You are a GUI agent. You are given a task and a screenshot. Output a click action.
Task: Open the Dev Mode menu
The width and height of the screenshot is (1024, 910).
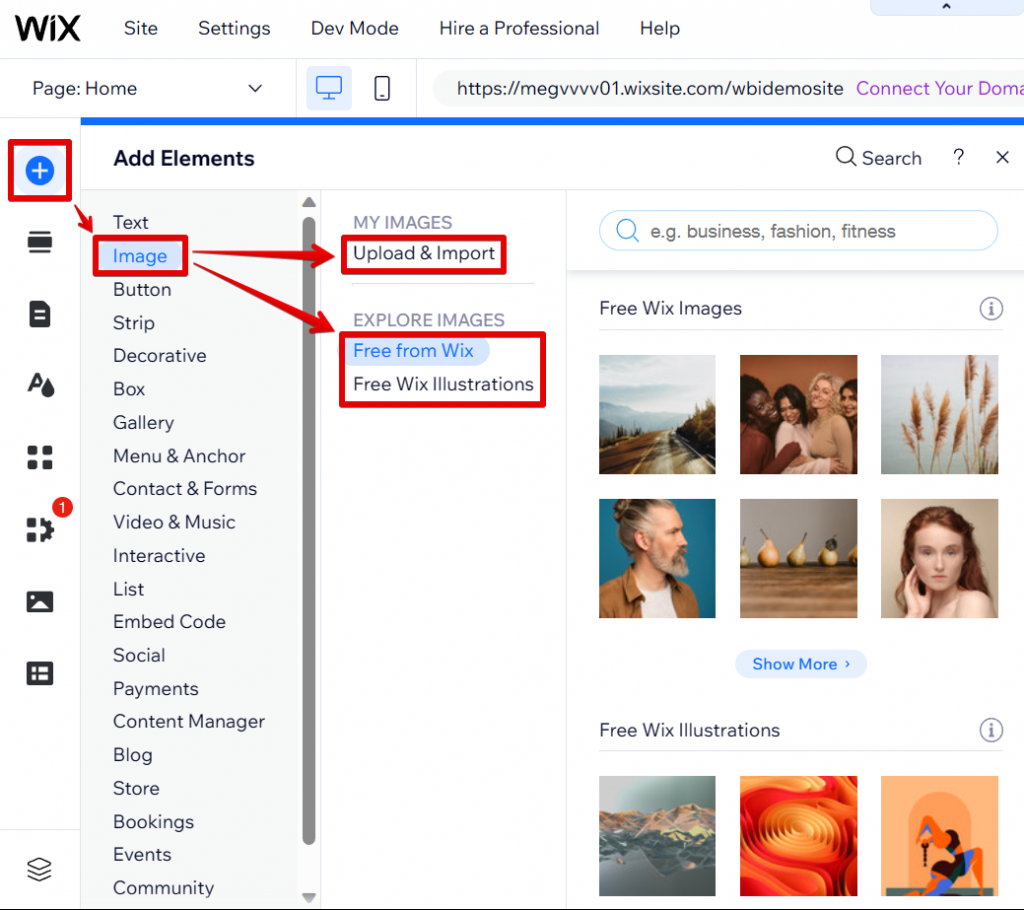pos(354,28)
